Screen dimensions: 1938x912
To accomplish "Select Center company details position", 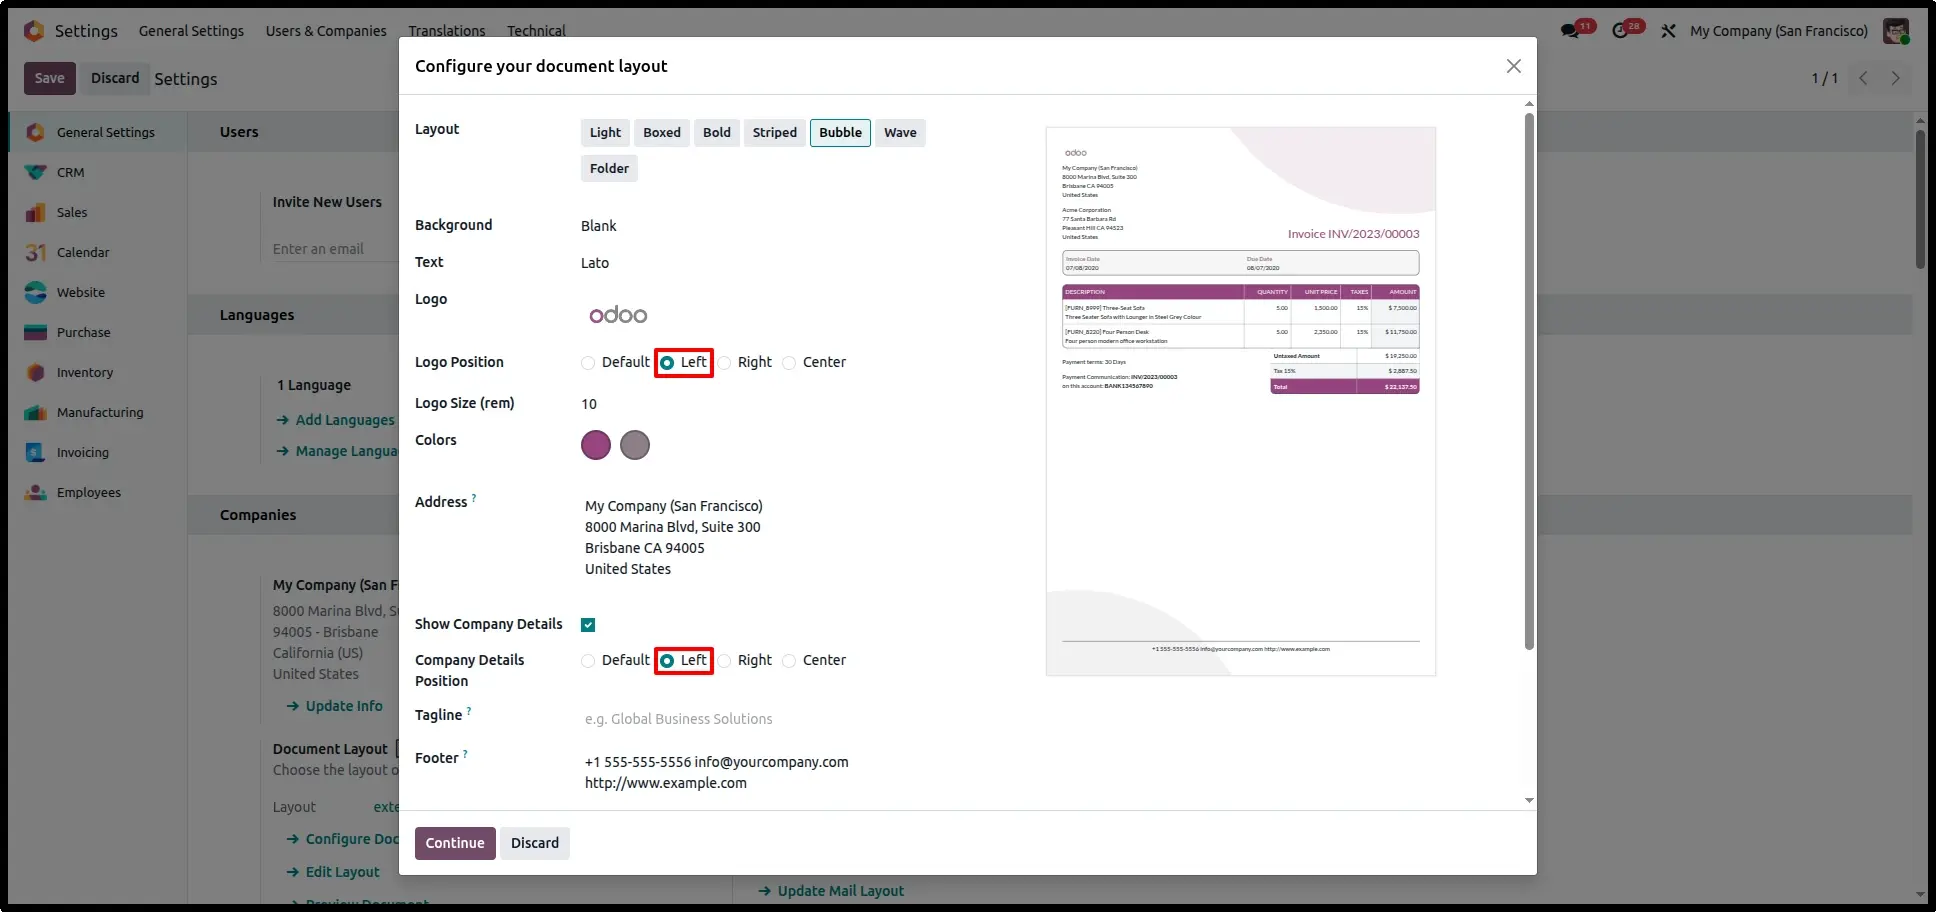I will click(789, 661).
